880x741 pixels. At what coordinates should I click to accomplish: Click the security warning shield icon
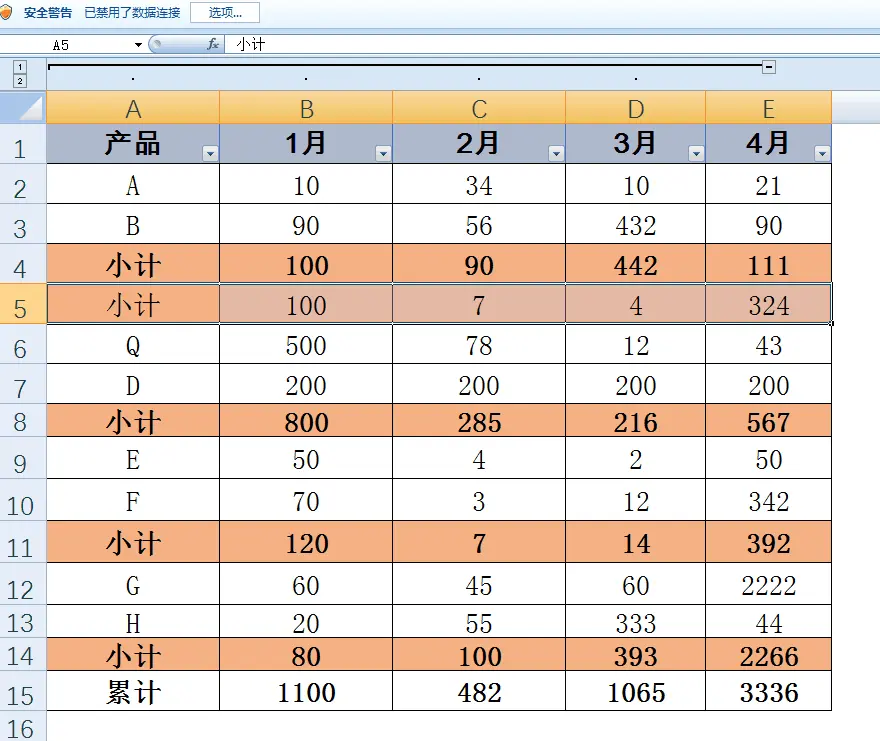click(x=6, y=13)
